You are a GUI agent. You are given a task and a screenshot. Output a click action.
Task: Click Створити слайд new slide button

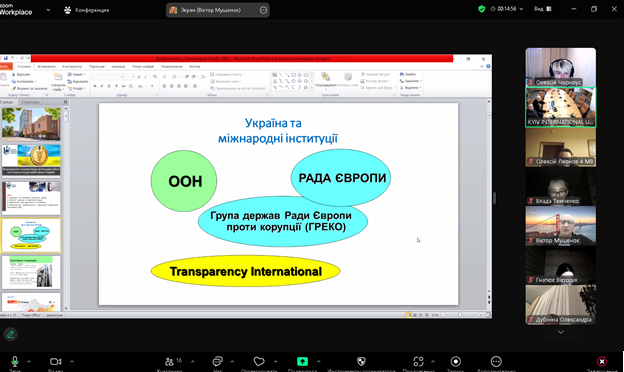58,82
